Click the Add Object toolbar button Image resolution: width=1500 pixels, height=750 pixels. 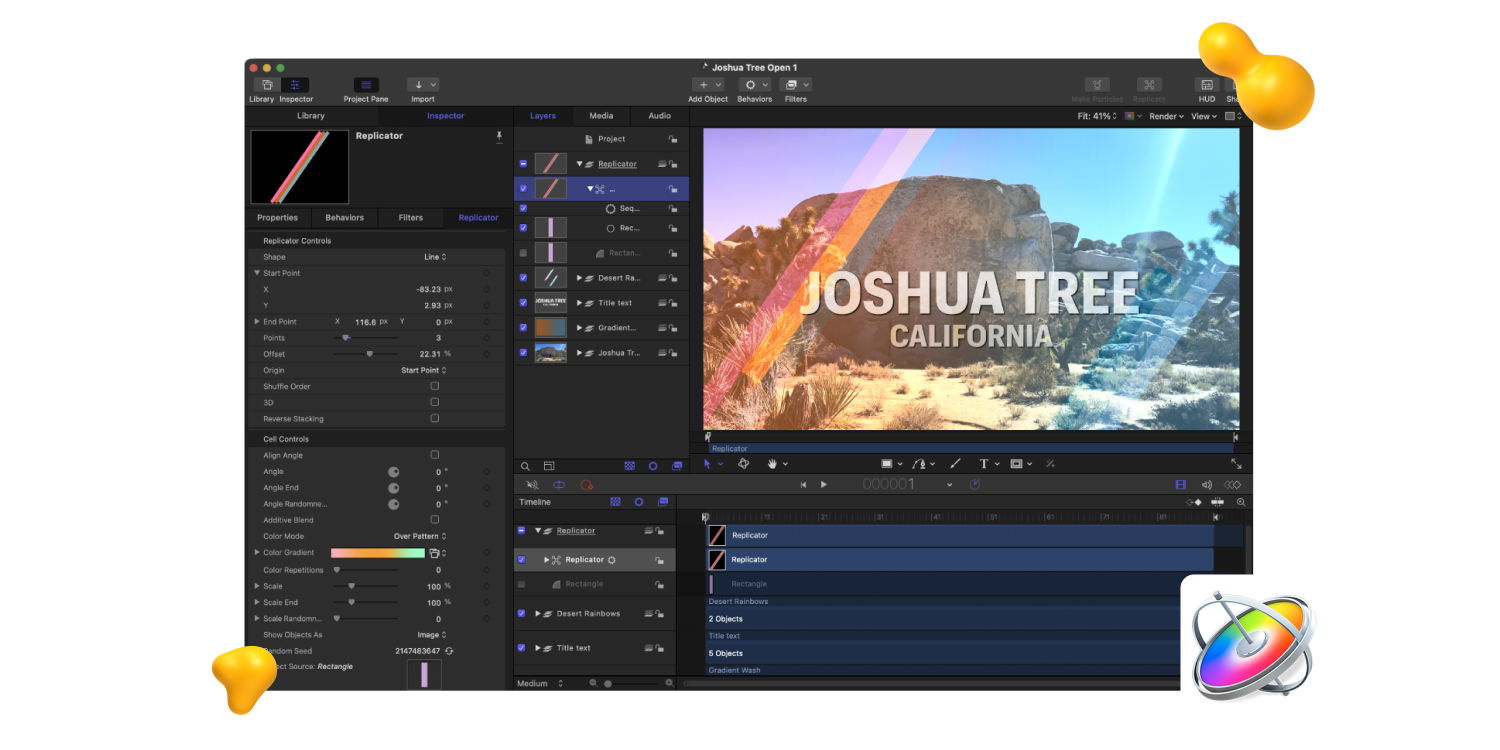pos(708,85)
